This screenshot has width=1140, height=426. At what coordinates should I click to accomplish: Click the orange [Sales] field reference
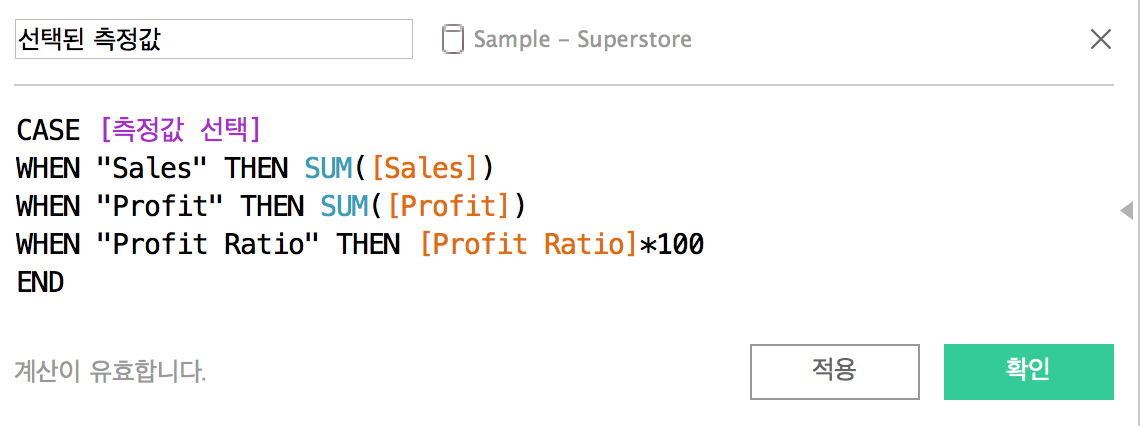click(x=424, y=169)
